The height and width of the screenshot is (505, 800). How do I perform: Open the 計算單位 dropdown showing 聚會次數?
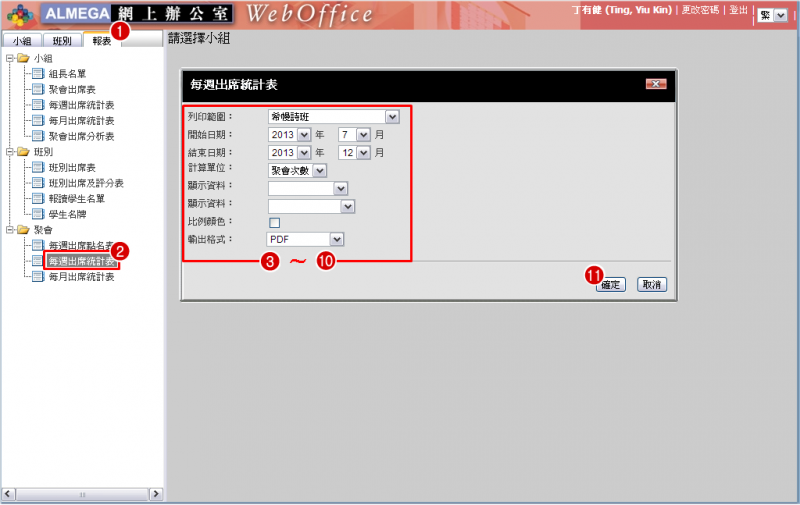[297, 170]
